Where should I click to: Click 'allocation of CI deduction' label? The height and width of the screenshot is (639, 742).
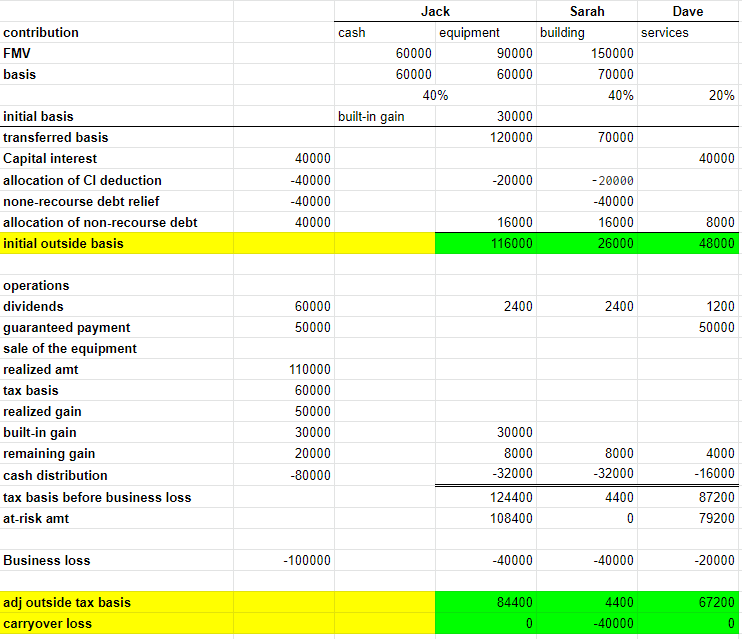82,180
